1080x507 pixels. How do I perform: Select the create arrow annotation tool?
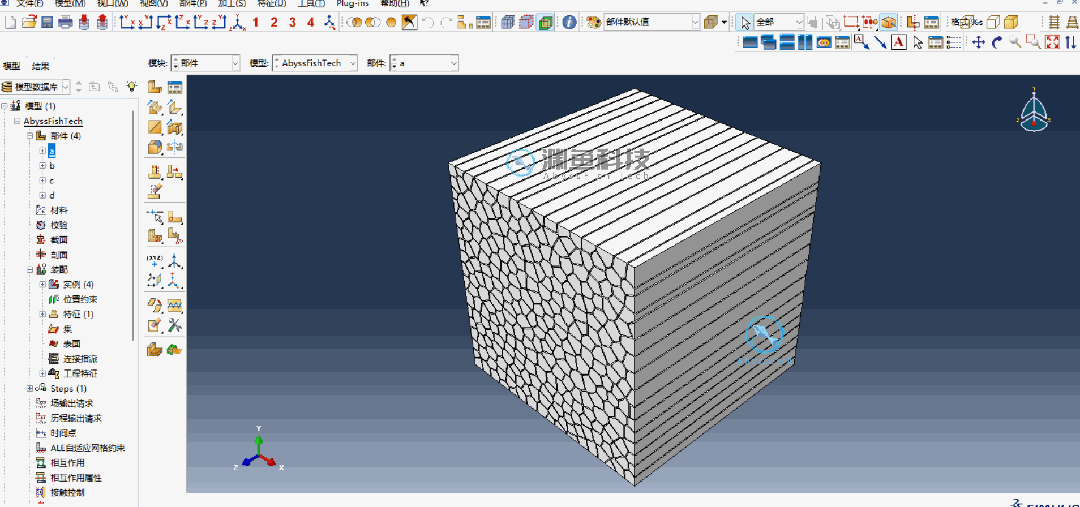click(880, 43)
